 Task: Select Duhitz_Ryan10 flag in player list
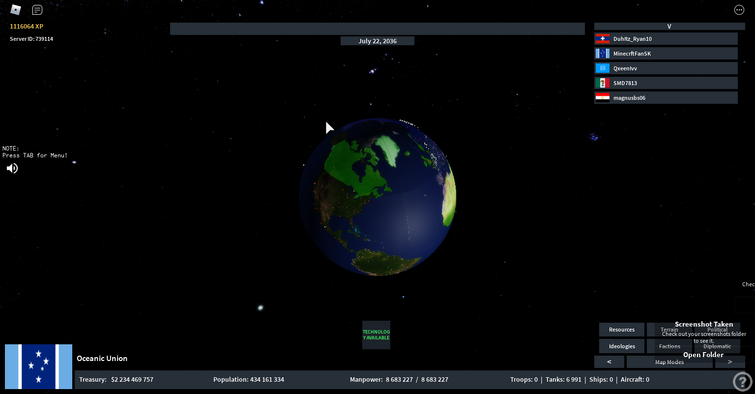602,39
